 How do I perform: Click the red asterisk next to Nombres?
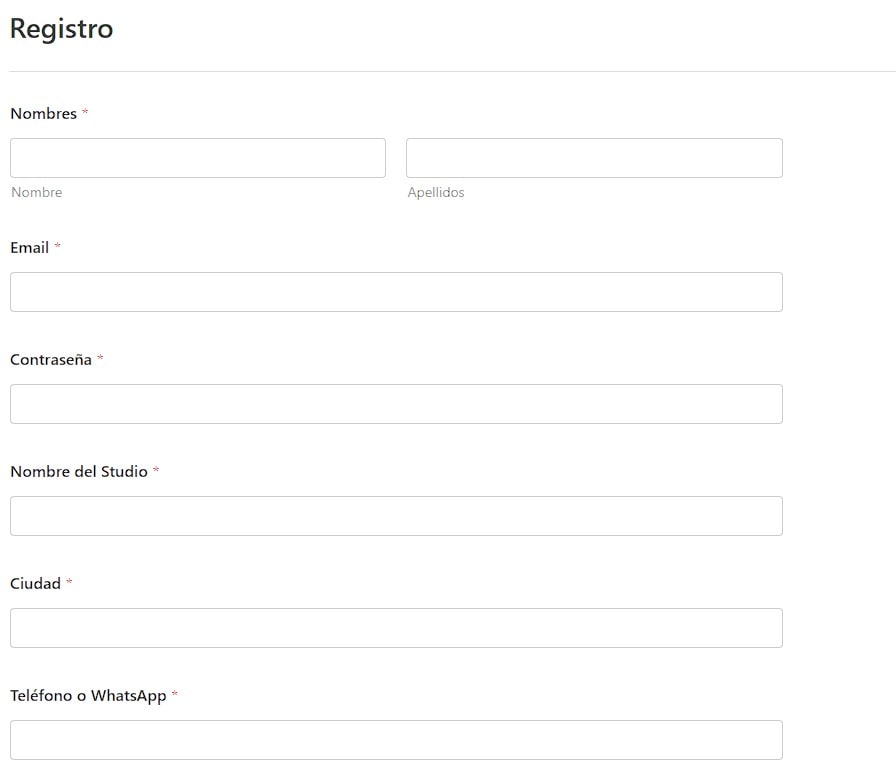[84, 112]
